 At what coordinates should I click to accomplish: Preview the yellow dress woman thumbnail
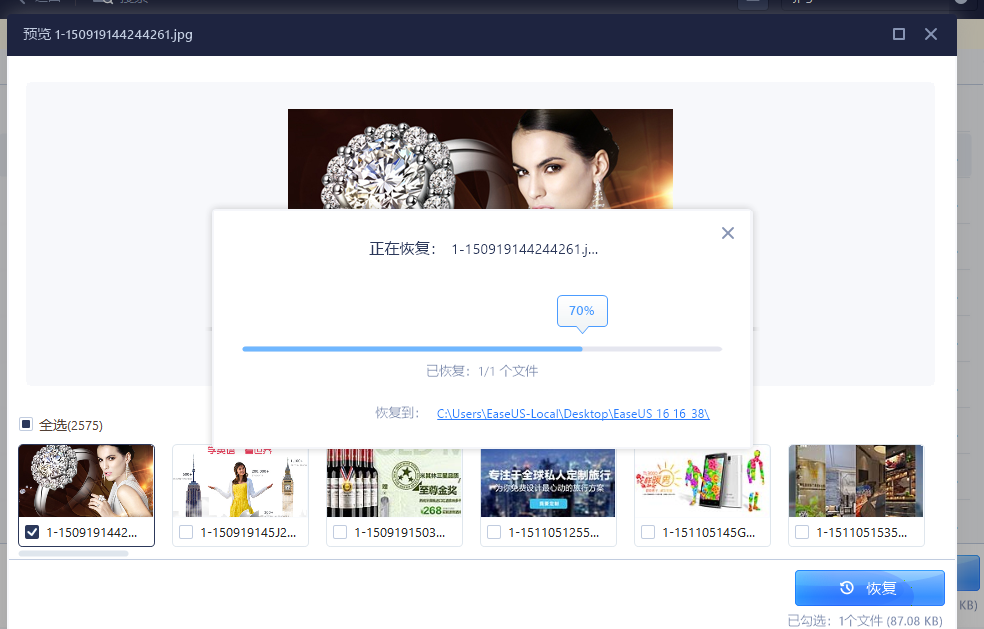pyautogui.click(x=240, y=481)
